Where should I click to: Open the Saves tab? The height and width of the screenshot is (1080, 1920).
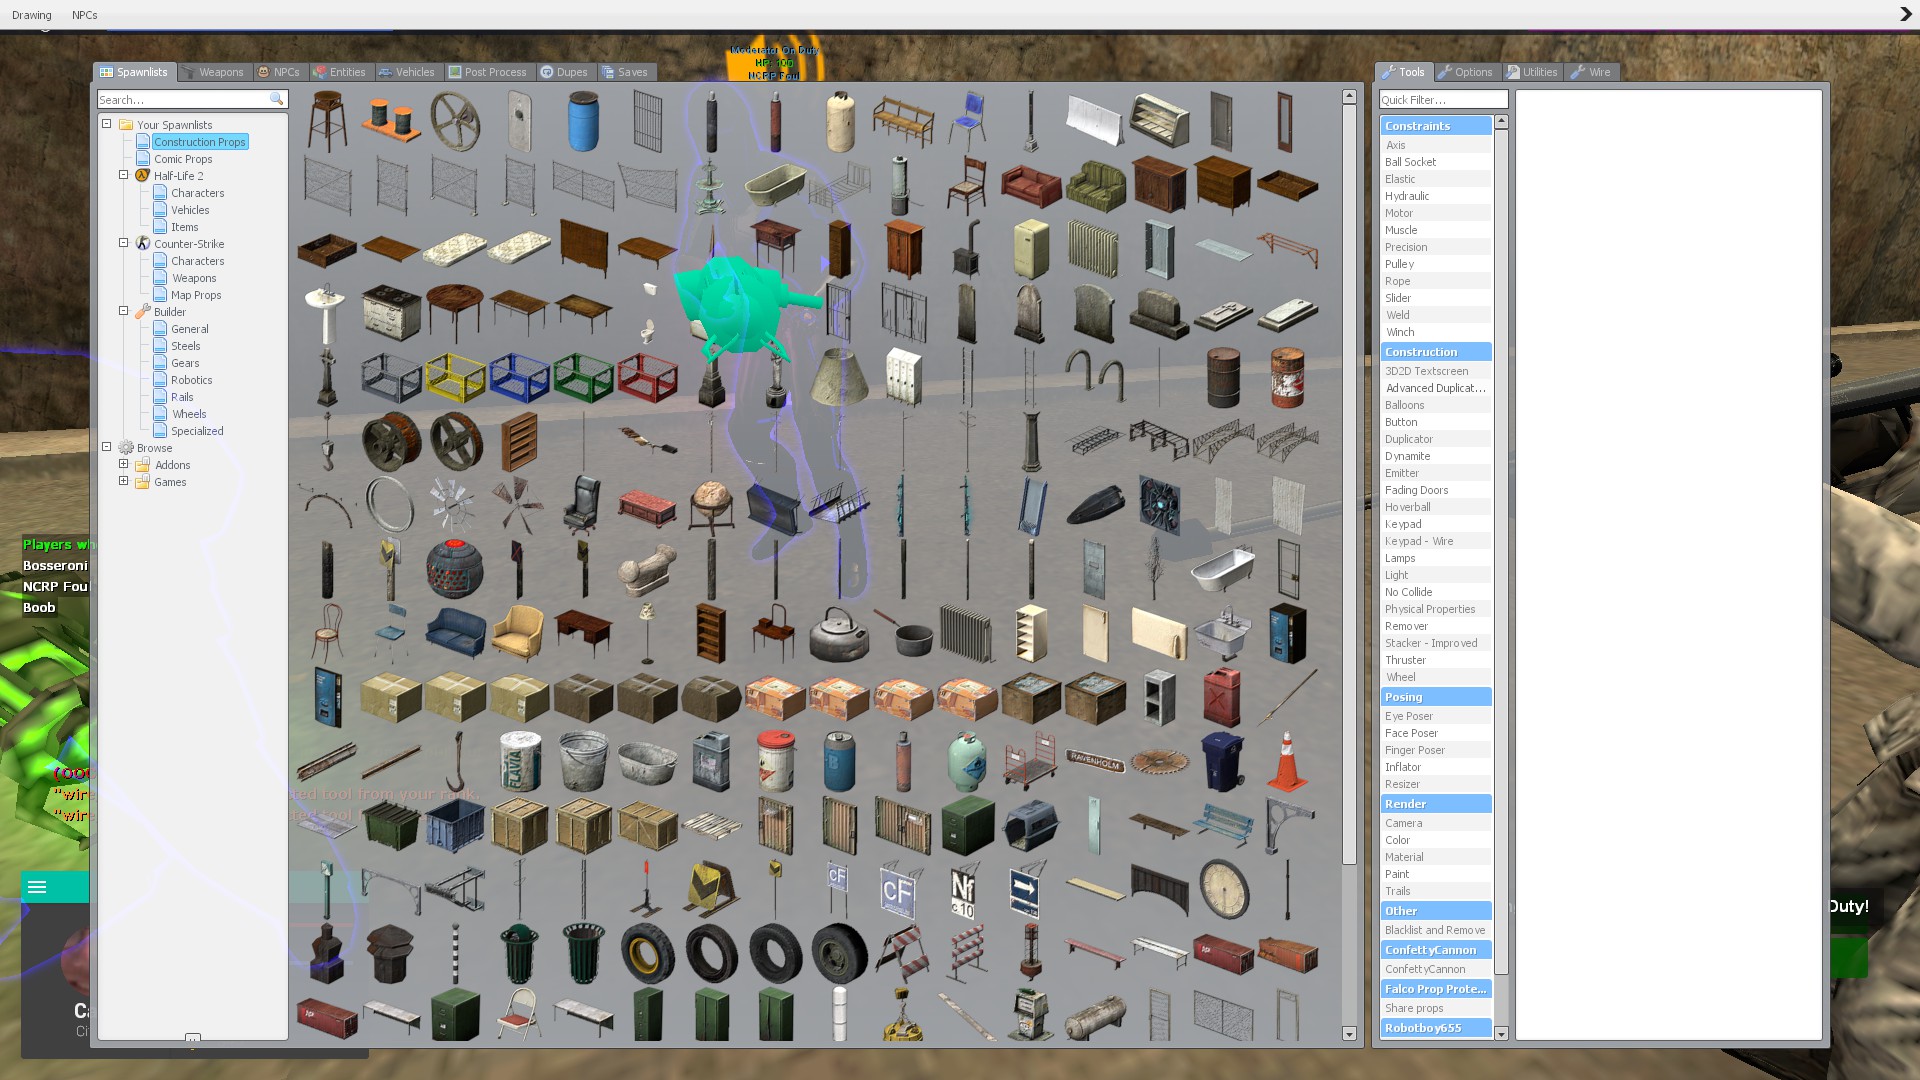(625, 72)
